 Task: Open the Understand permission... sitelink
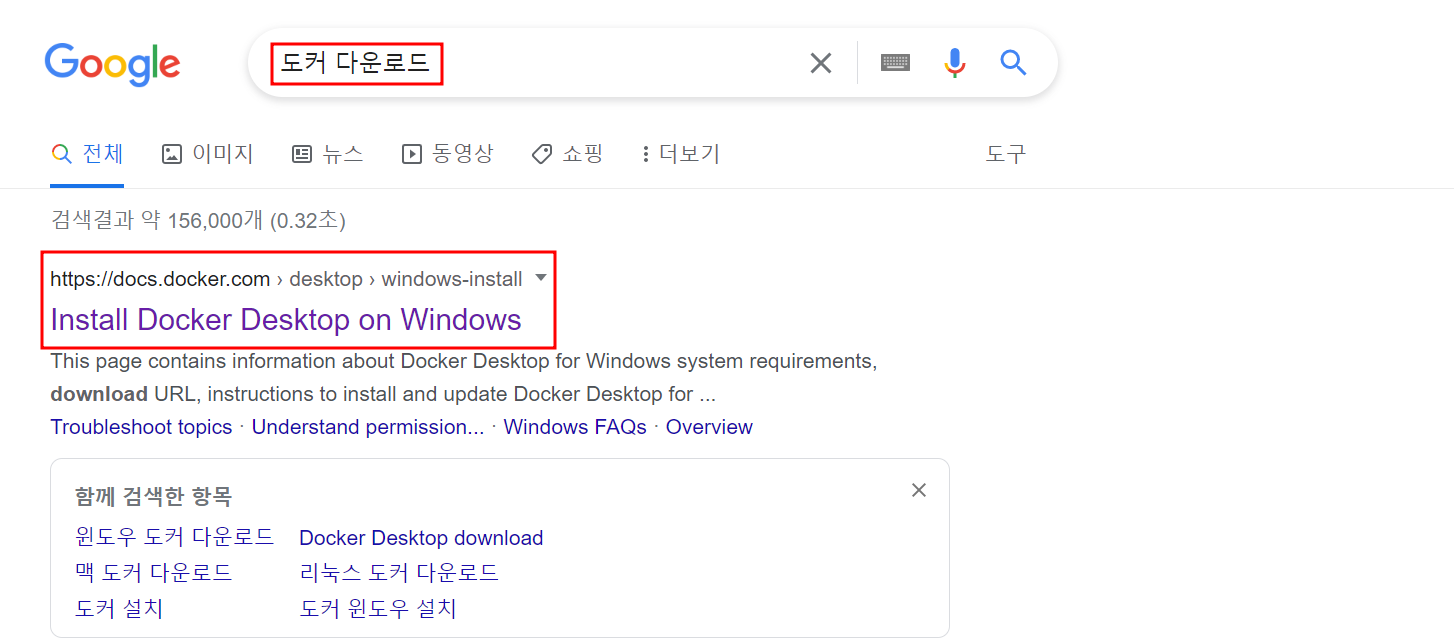pos(368,427)
